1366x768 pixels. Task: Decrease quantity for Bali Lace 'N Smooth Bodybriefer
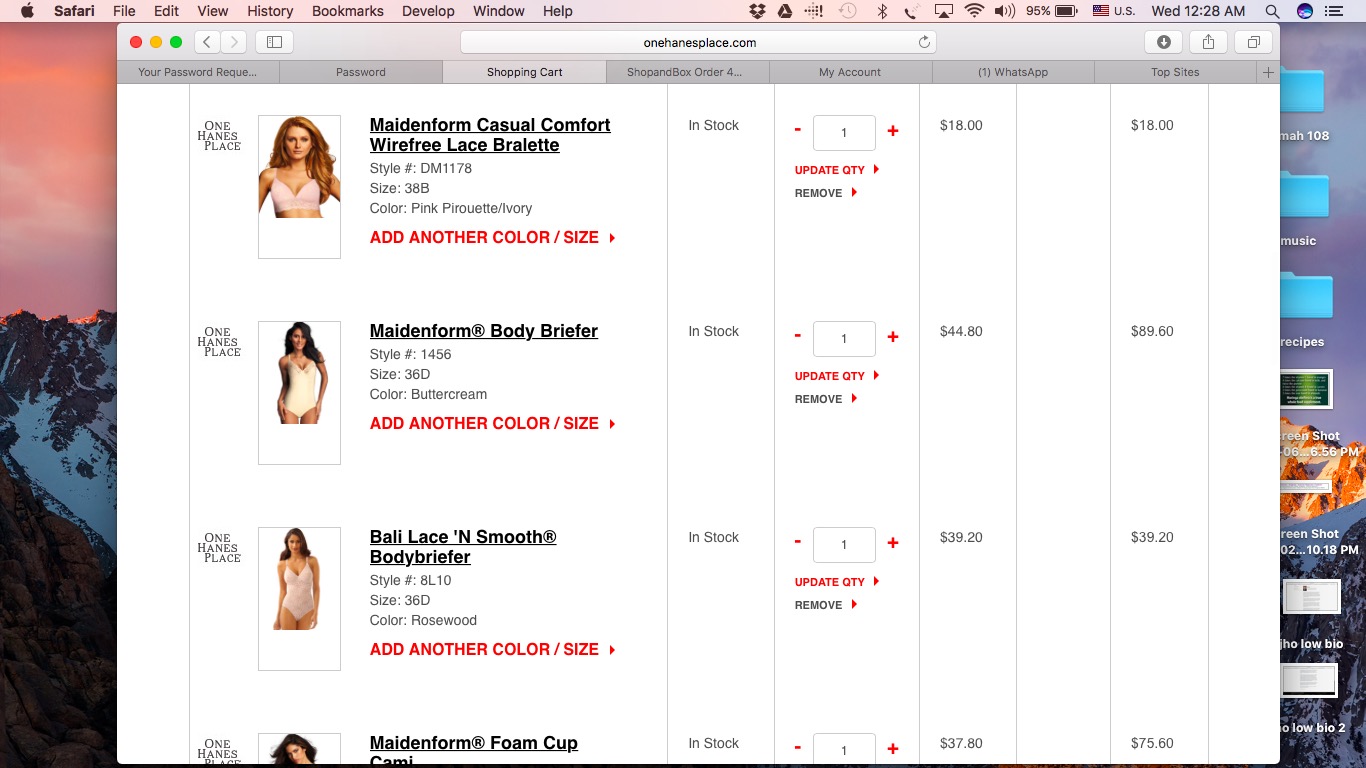(x=797, y=543)
